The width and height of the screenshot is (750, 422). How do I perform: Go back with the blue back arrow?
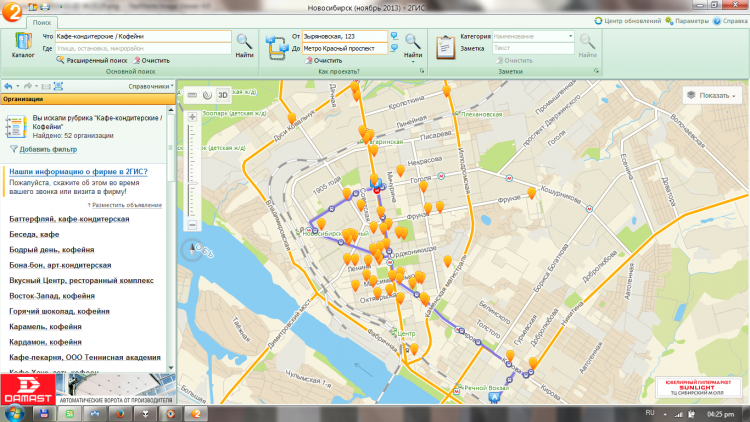pyautogui.click(x=8, y=86)
